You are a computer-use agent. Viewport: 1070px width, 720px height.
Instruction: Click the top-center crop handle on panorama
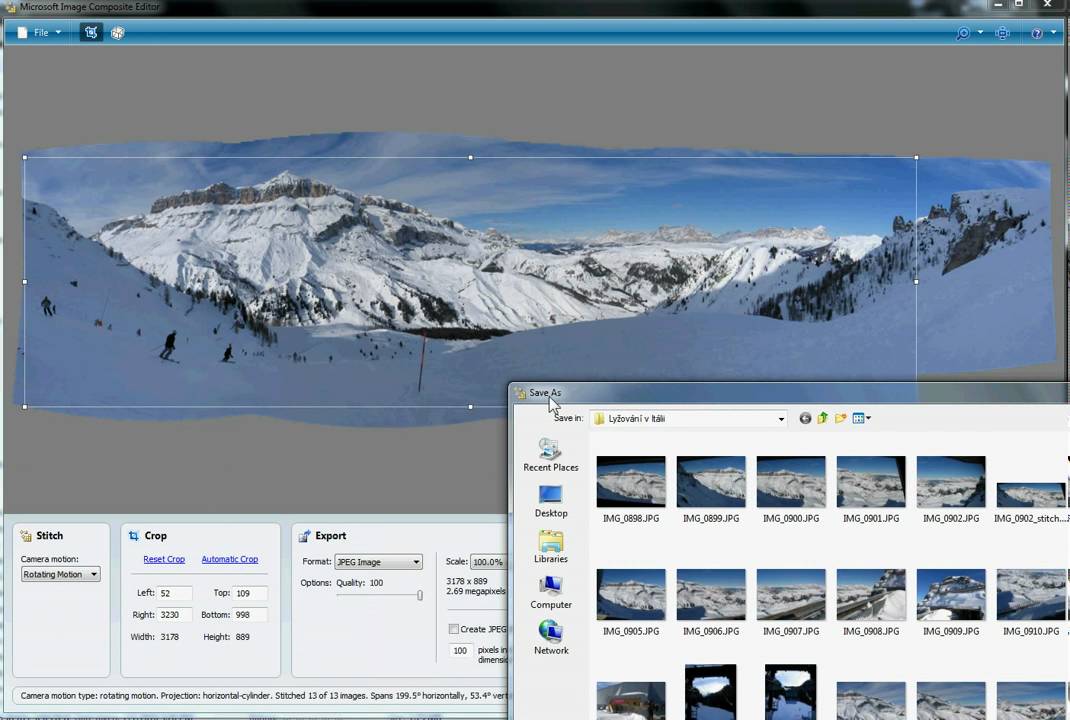tap(471, 158)
